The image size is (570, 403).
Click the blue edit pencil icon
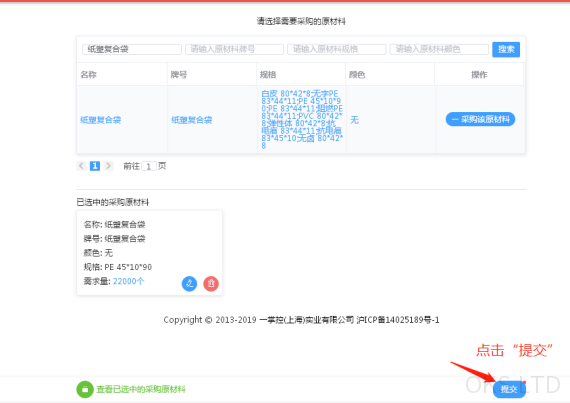tap(189, 283)
